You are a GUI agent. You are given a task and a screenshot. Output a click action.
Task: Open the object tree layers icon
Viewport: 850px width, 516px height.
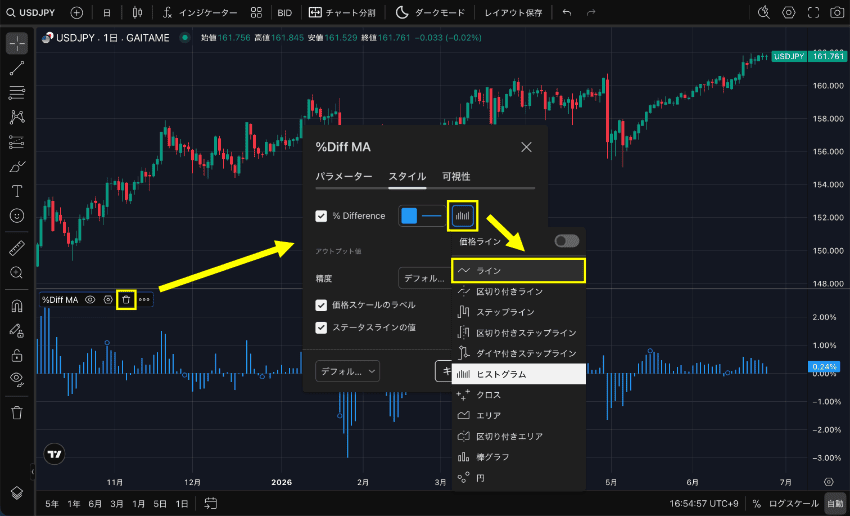click(x=17, y=492)
